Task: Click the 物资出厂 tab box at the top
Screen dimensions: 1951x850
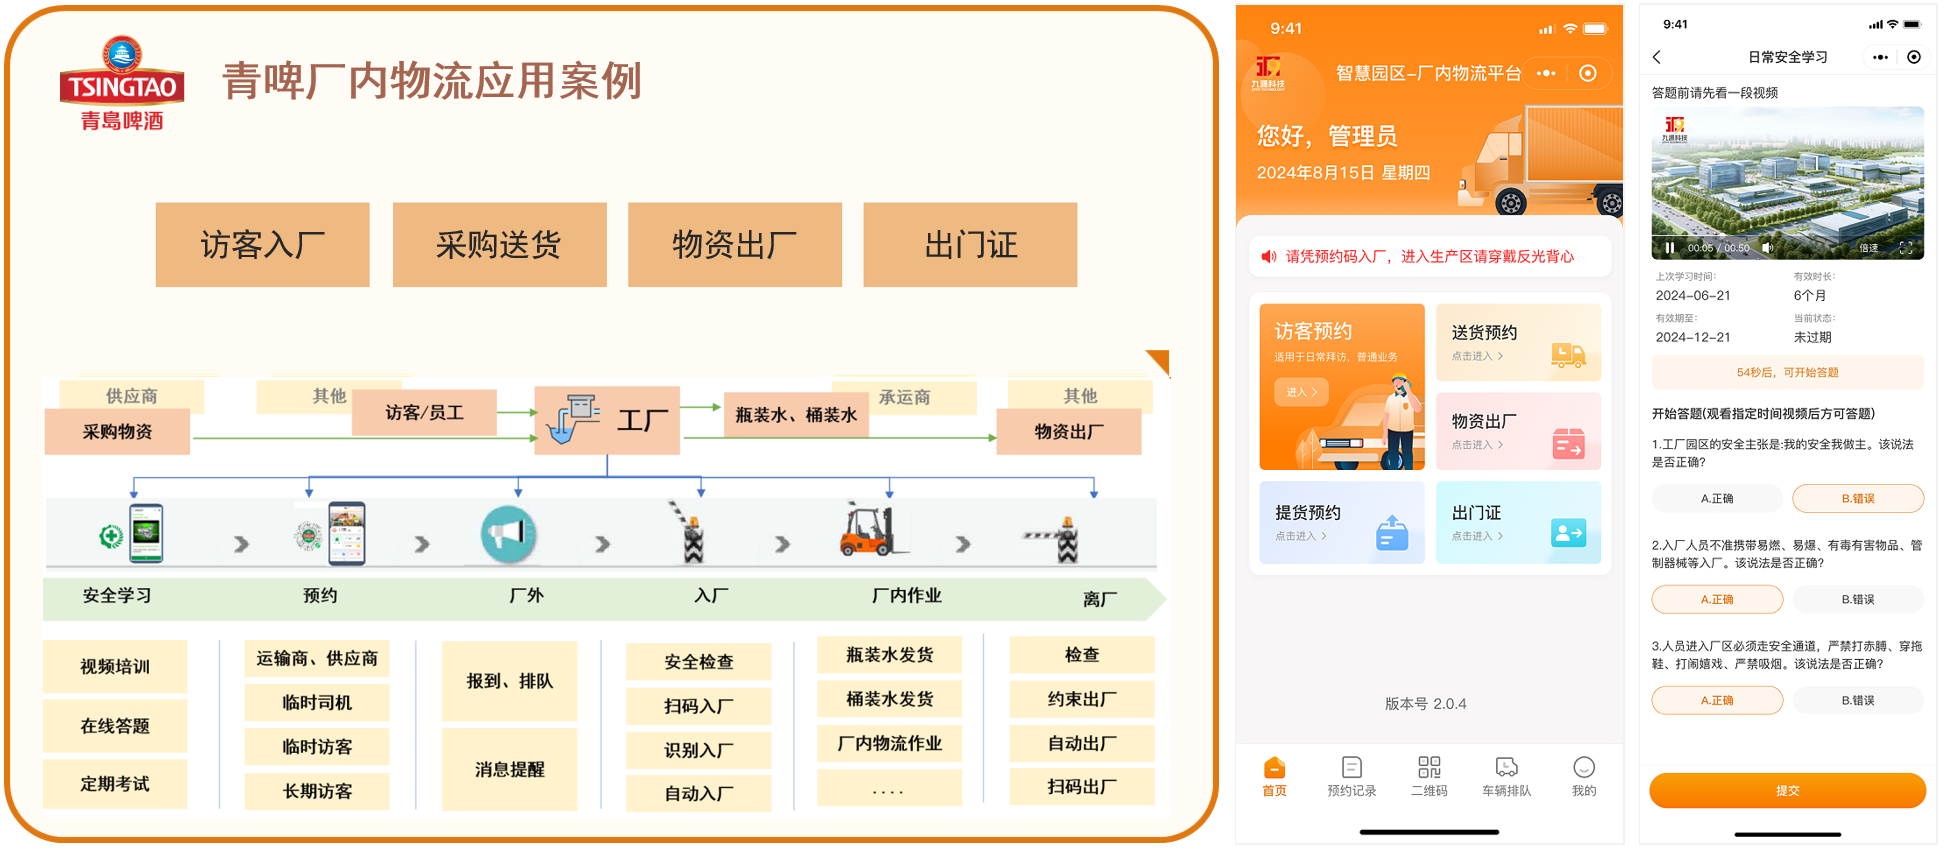Action: pos(735,245)
